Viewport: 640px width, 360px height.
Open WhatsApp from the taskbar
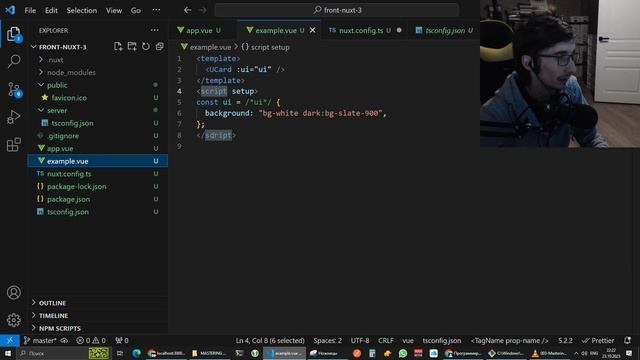pos(403,353)
